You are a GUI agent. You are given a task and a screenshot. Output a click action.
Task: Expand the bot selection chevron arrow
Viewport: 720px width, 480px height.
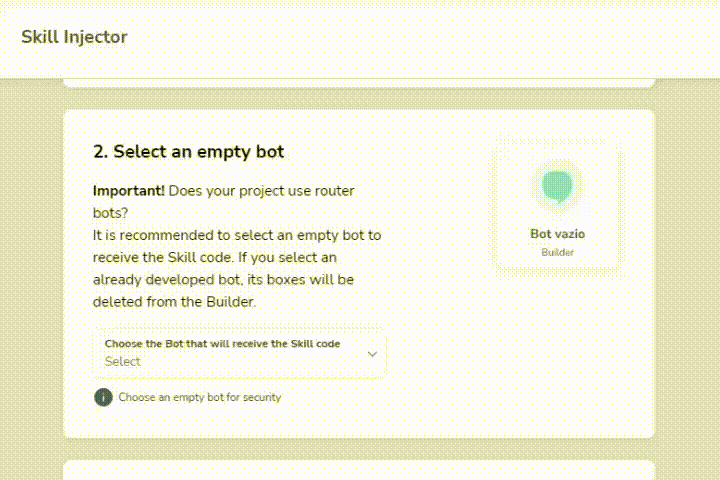pyautogui.click(x=372, y=354)
